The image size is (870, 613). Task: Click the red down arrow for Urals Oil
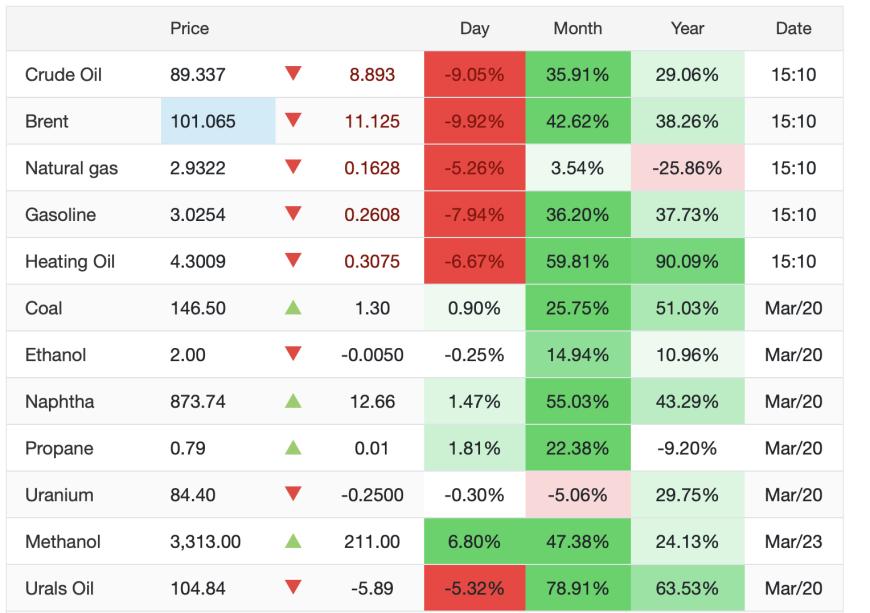(293, 588)
